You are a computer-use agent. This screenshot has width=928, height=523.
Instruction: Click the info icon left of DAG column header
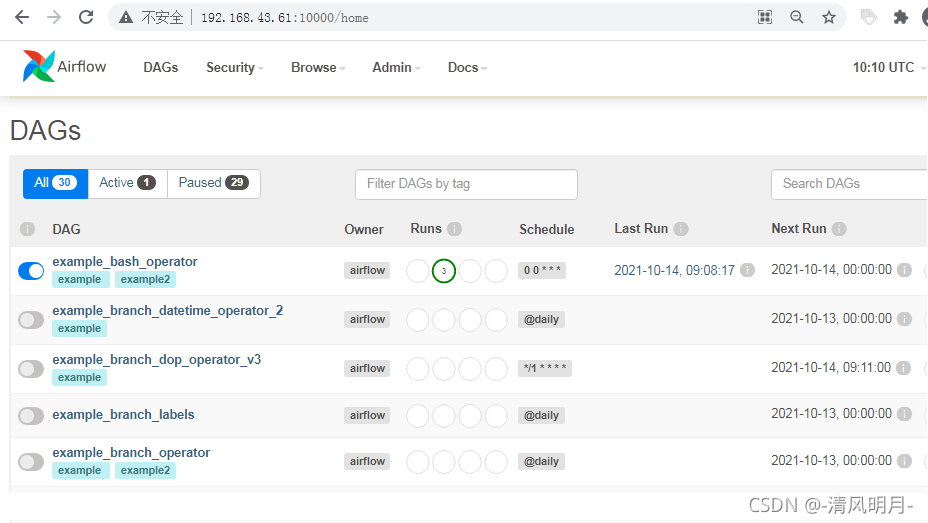point(27,229)
